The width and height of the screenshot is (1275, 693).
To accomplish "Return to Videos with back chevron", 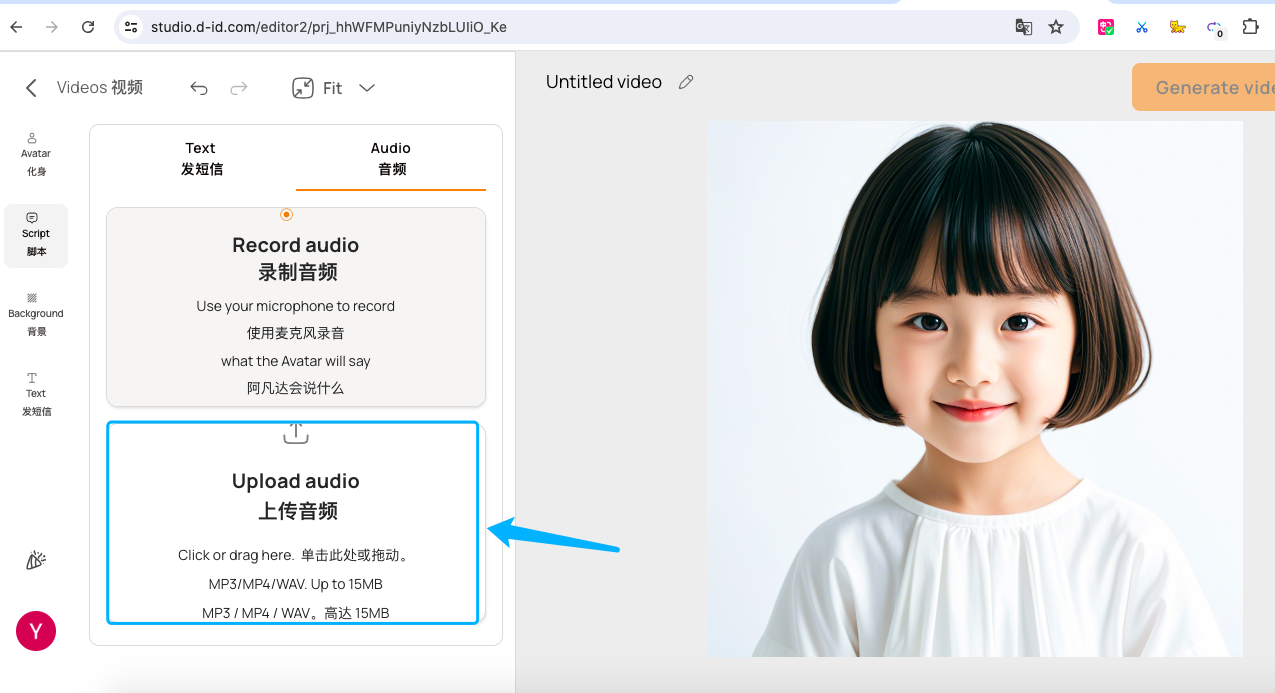I will pos(31,88).
